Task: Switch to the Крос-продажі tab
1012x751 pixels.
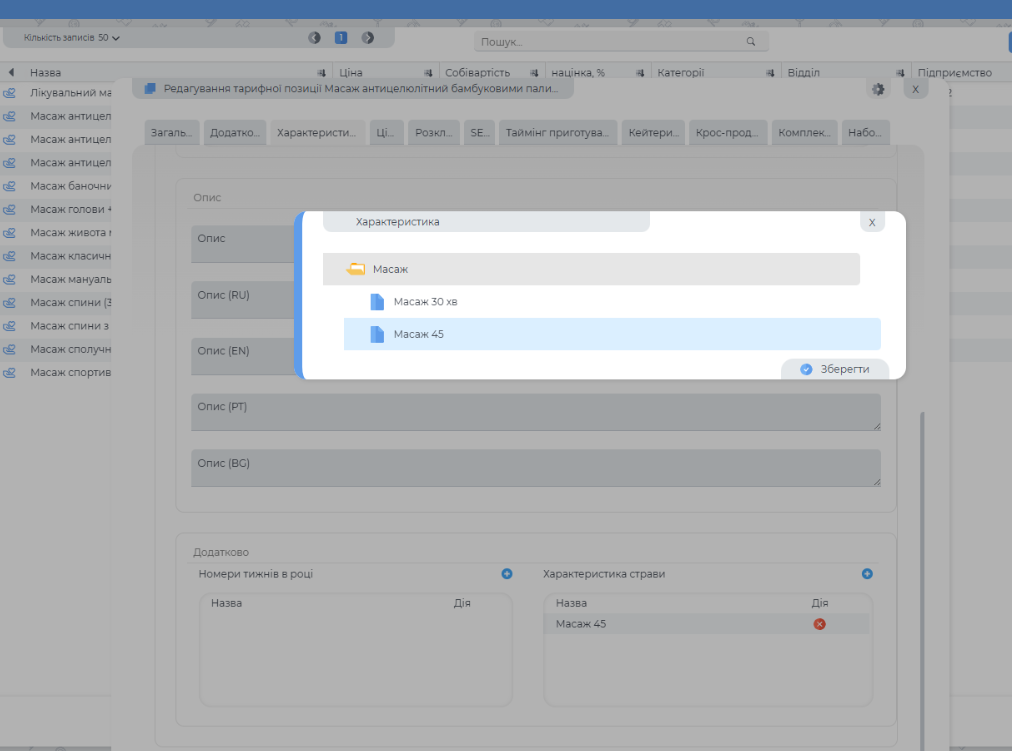Action: pyautogui.click(x=727, y=133)
